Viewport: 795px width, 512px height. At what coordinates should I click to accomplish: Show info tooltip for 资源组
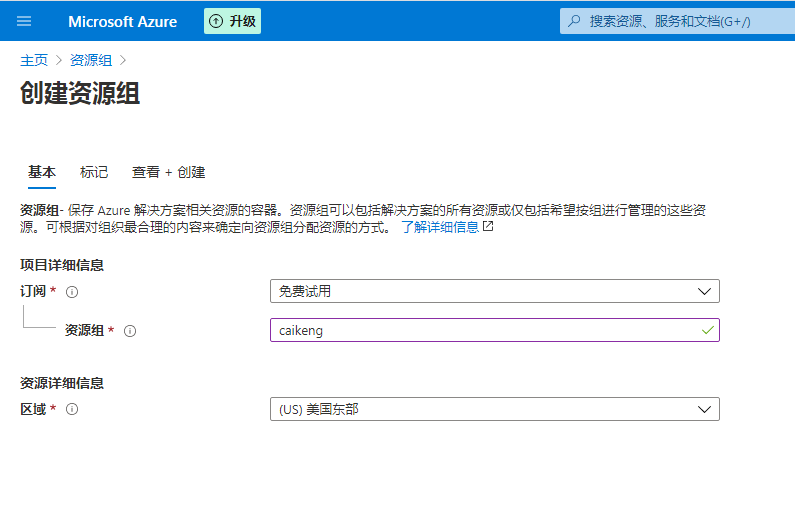[130, 331]
